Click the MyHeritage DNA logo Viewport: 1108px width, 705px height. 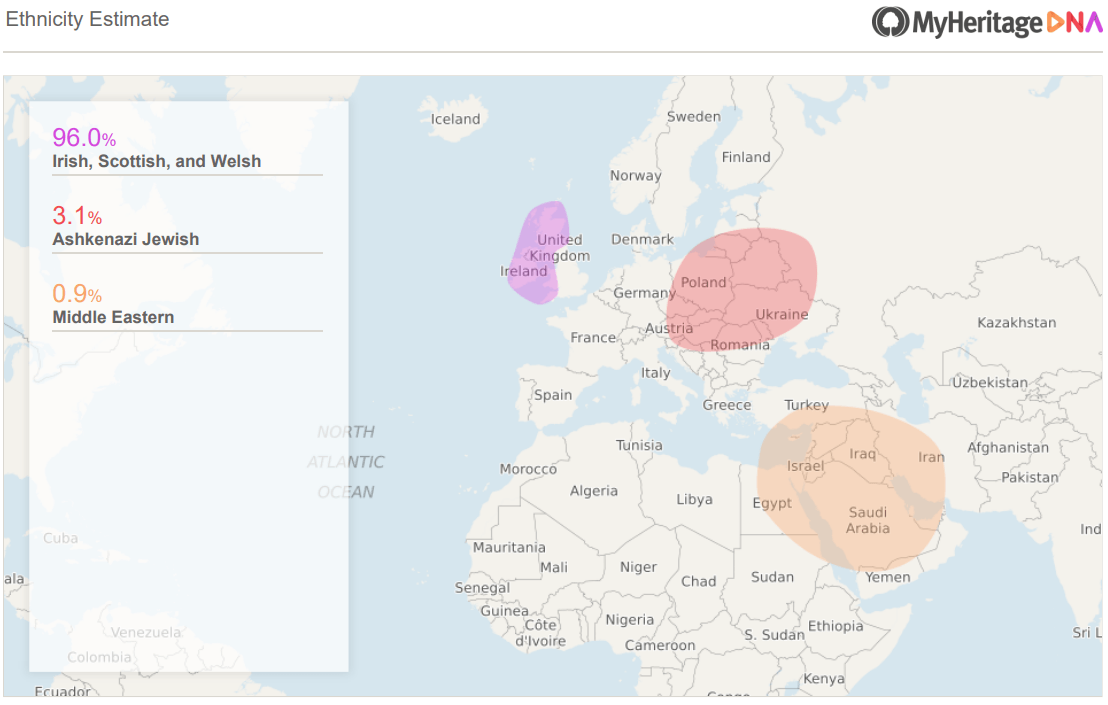[985, 22]
